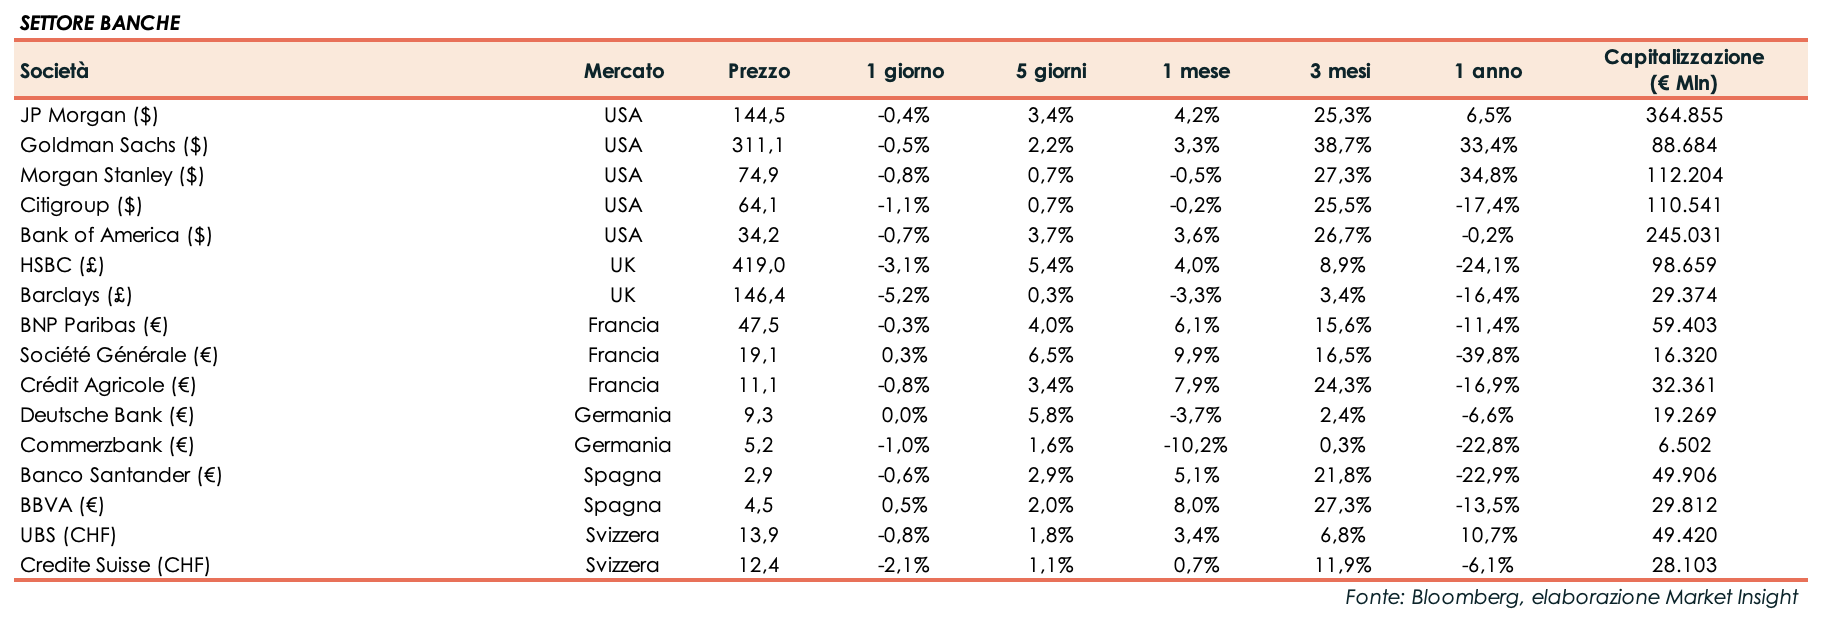1826x624 pixels.
Task: Click the Fonte: Bloomberg source note
Action: [1571, 598]
